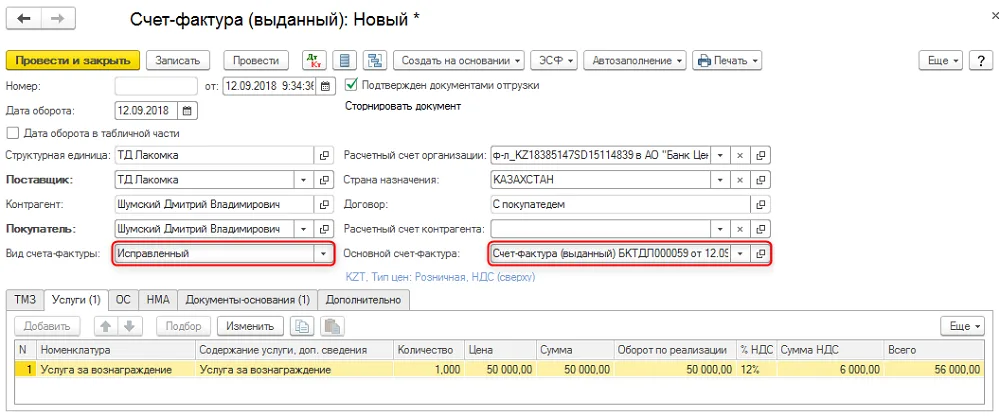
Task: Select Услуга за вознаграждение Номенклатура cell
Action: point(116,369)
